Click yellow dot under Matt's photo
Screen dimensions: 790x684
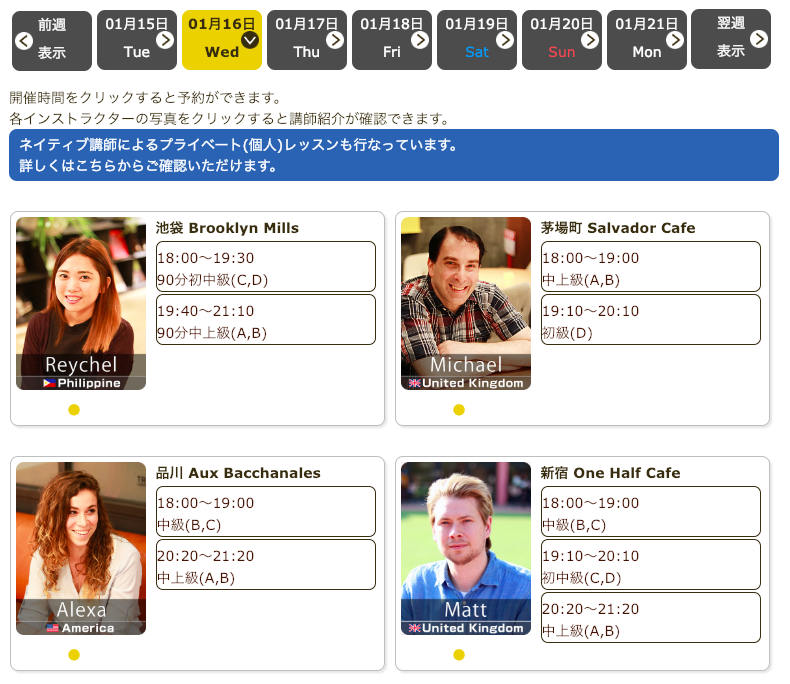(x=459, y=655)
